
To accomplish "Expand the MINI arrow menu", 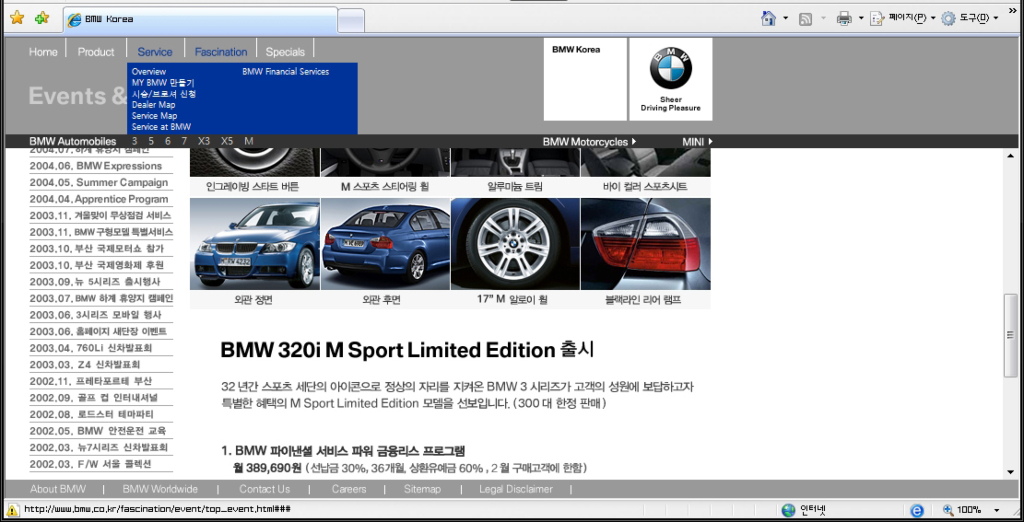I will [x=710, y=141].
